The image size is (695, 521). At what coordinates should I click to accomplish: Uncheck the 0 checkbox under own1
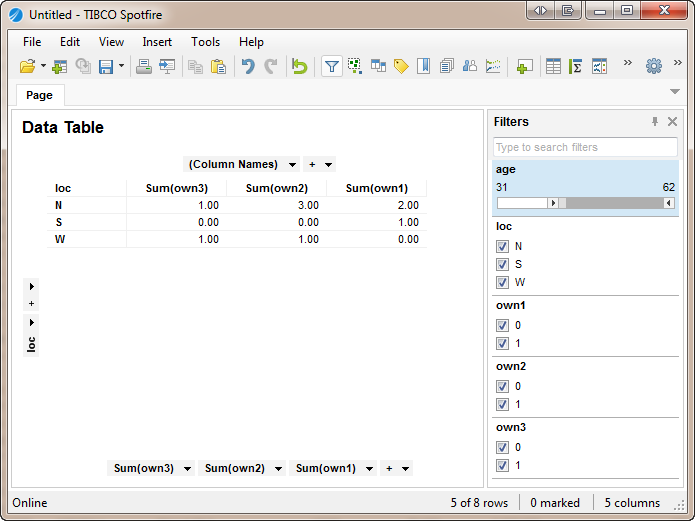coord(503,325)
